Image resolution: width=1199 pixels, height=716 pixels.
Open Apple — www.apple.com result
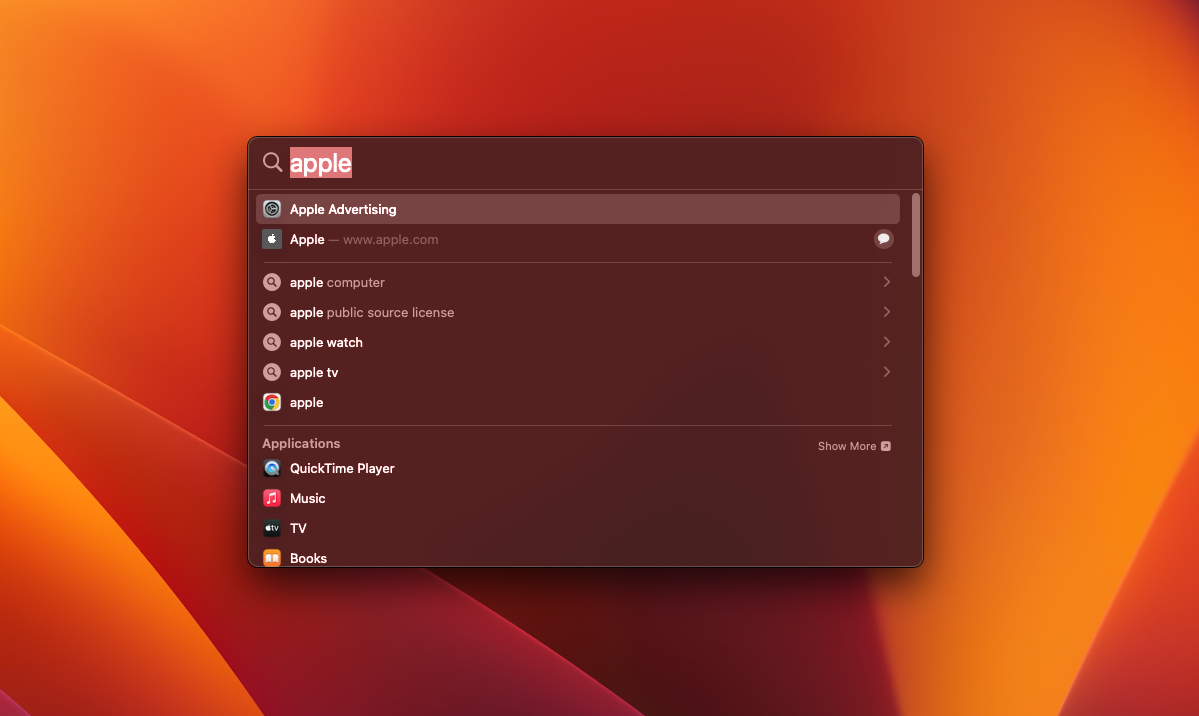pos(577,239)
